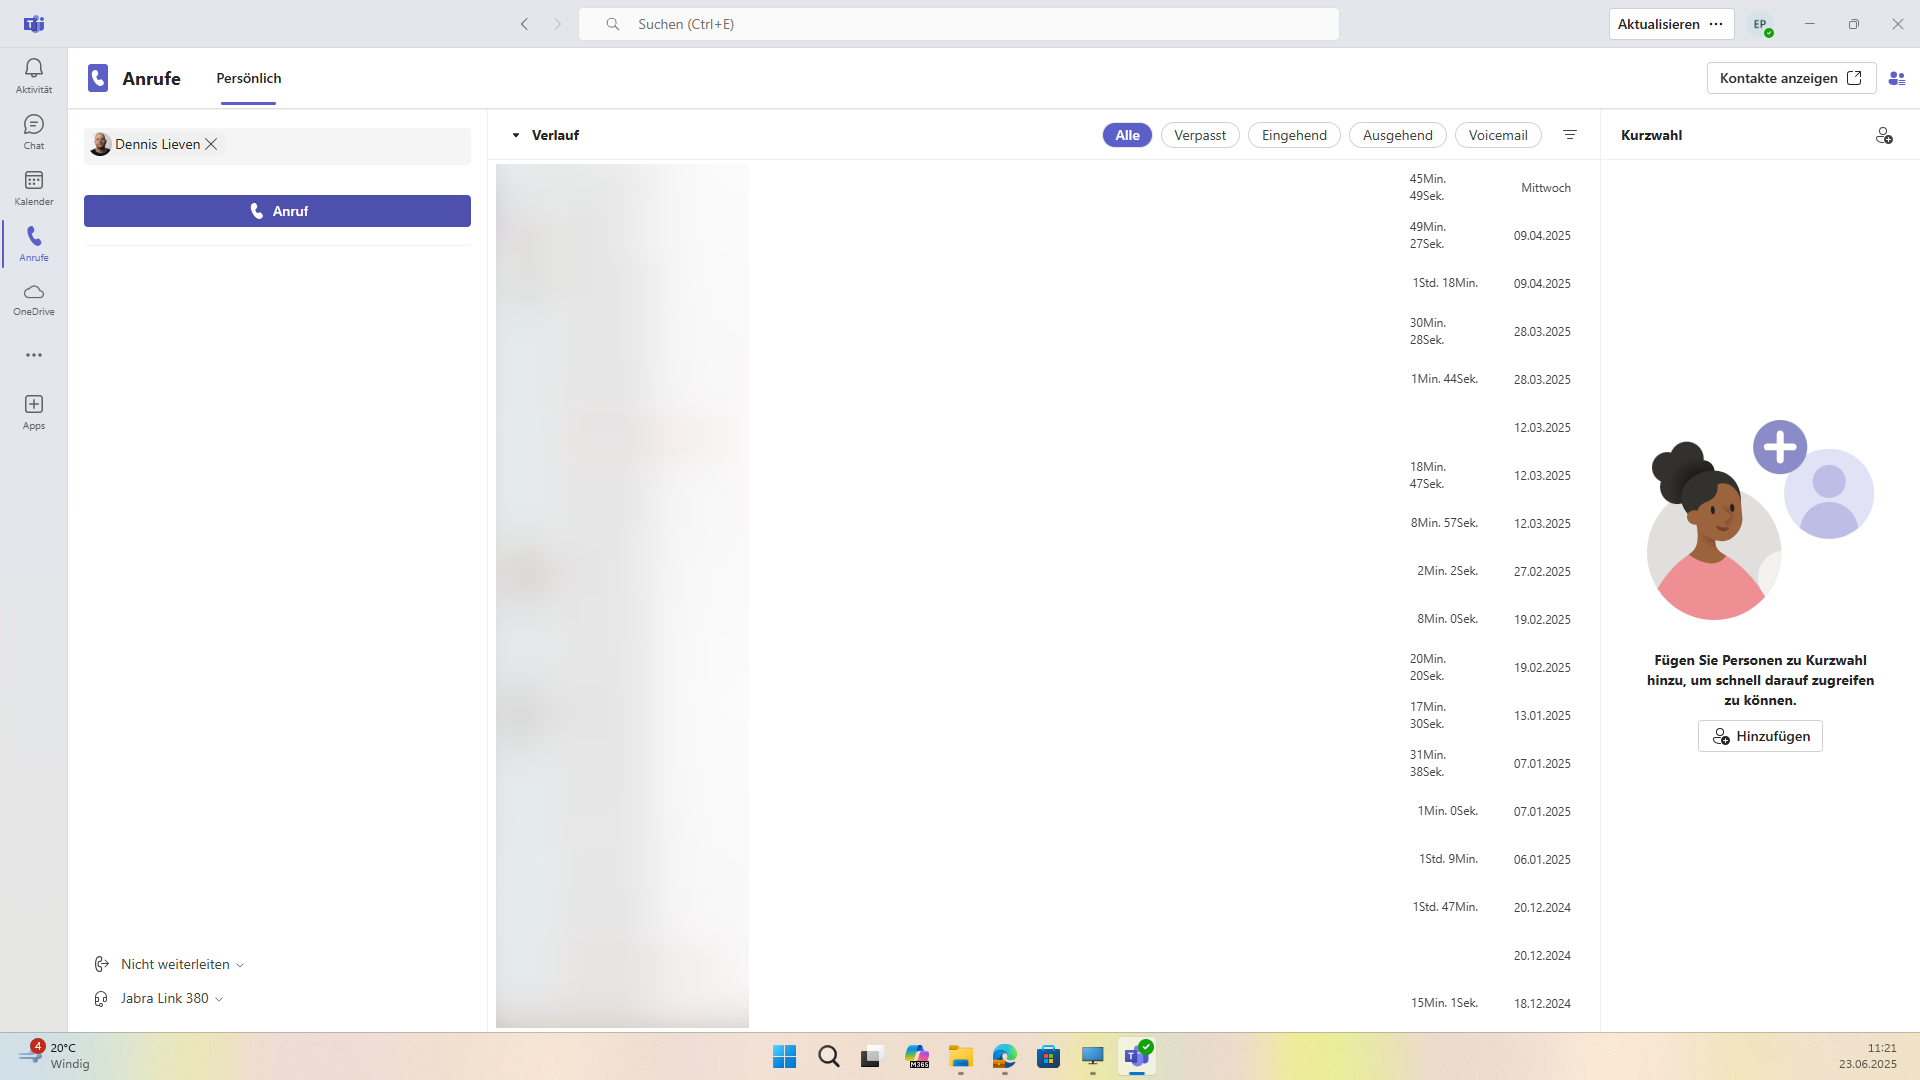Collapse the Verlauf section
Image resolution: width=1920 pixels, height=1080 pixels.
coord(516,135)
